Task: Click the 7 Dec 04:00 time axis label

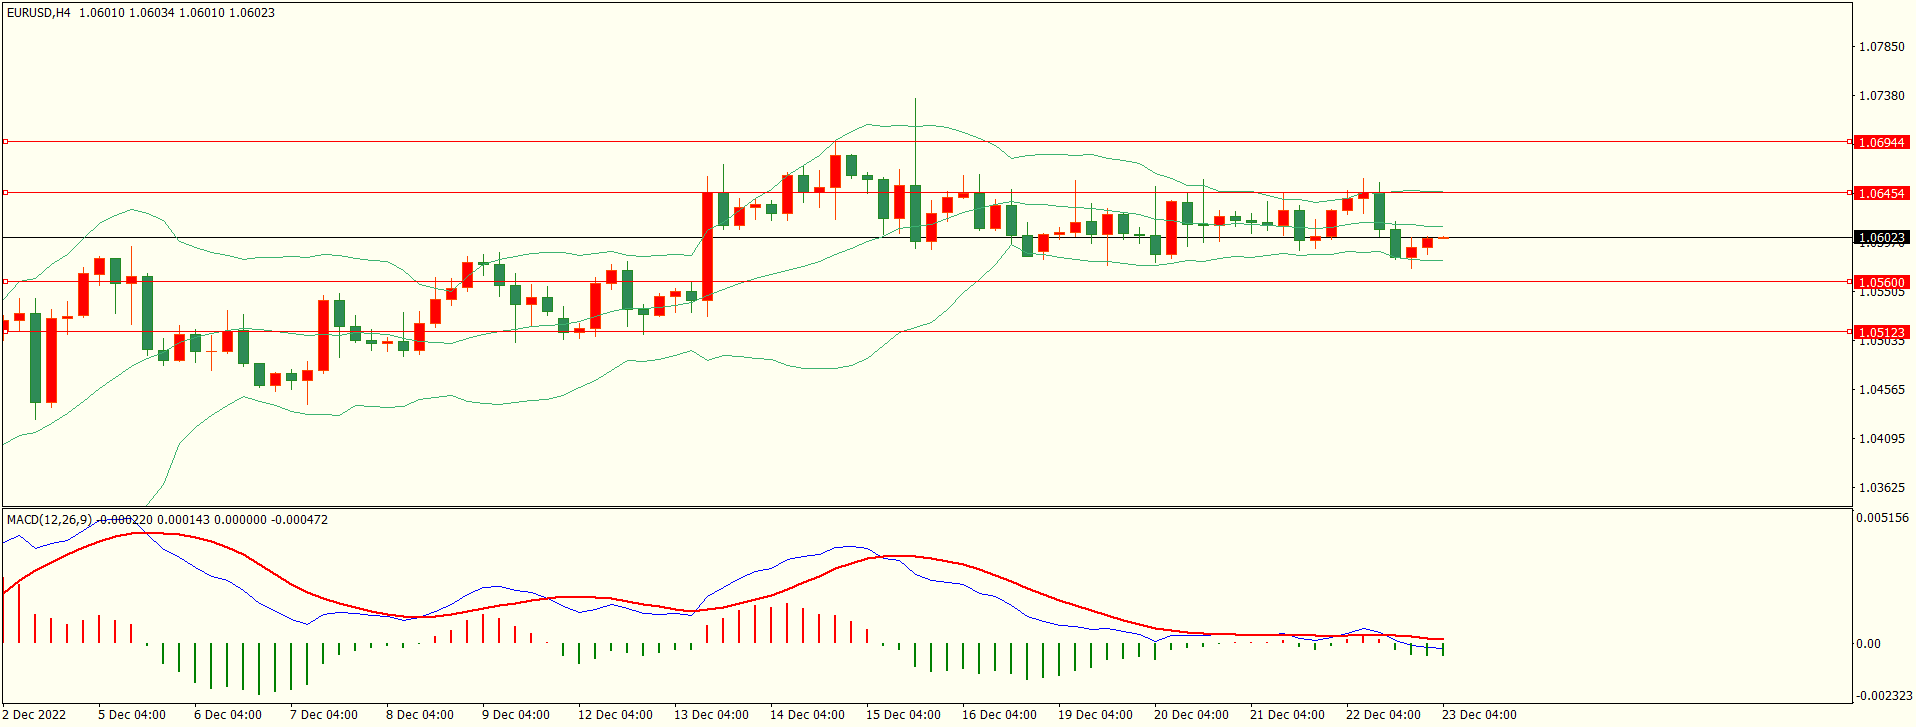Action: tap(323, 715)
